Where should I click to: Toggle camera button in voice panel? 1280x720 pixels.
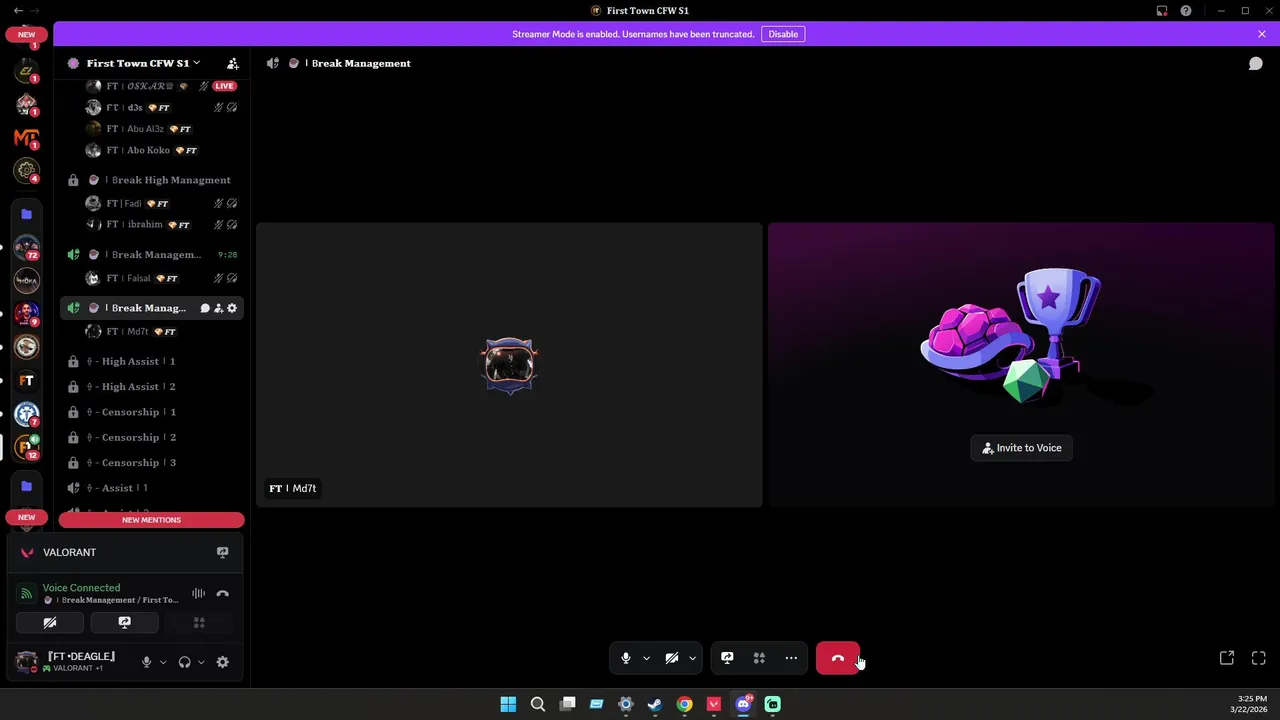pos(50,622)
